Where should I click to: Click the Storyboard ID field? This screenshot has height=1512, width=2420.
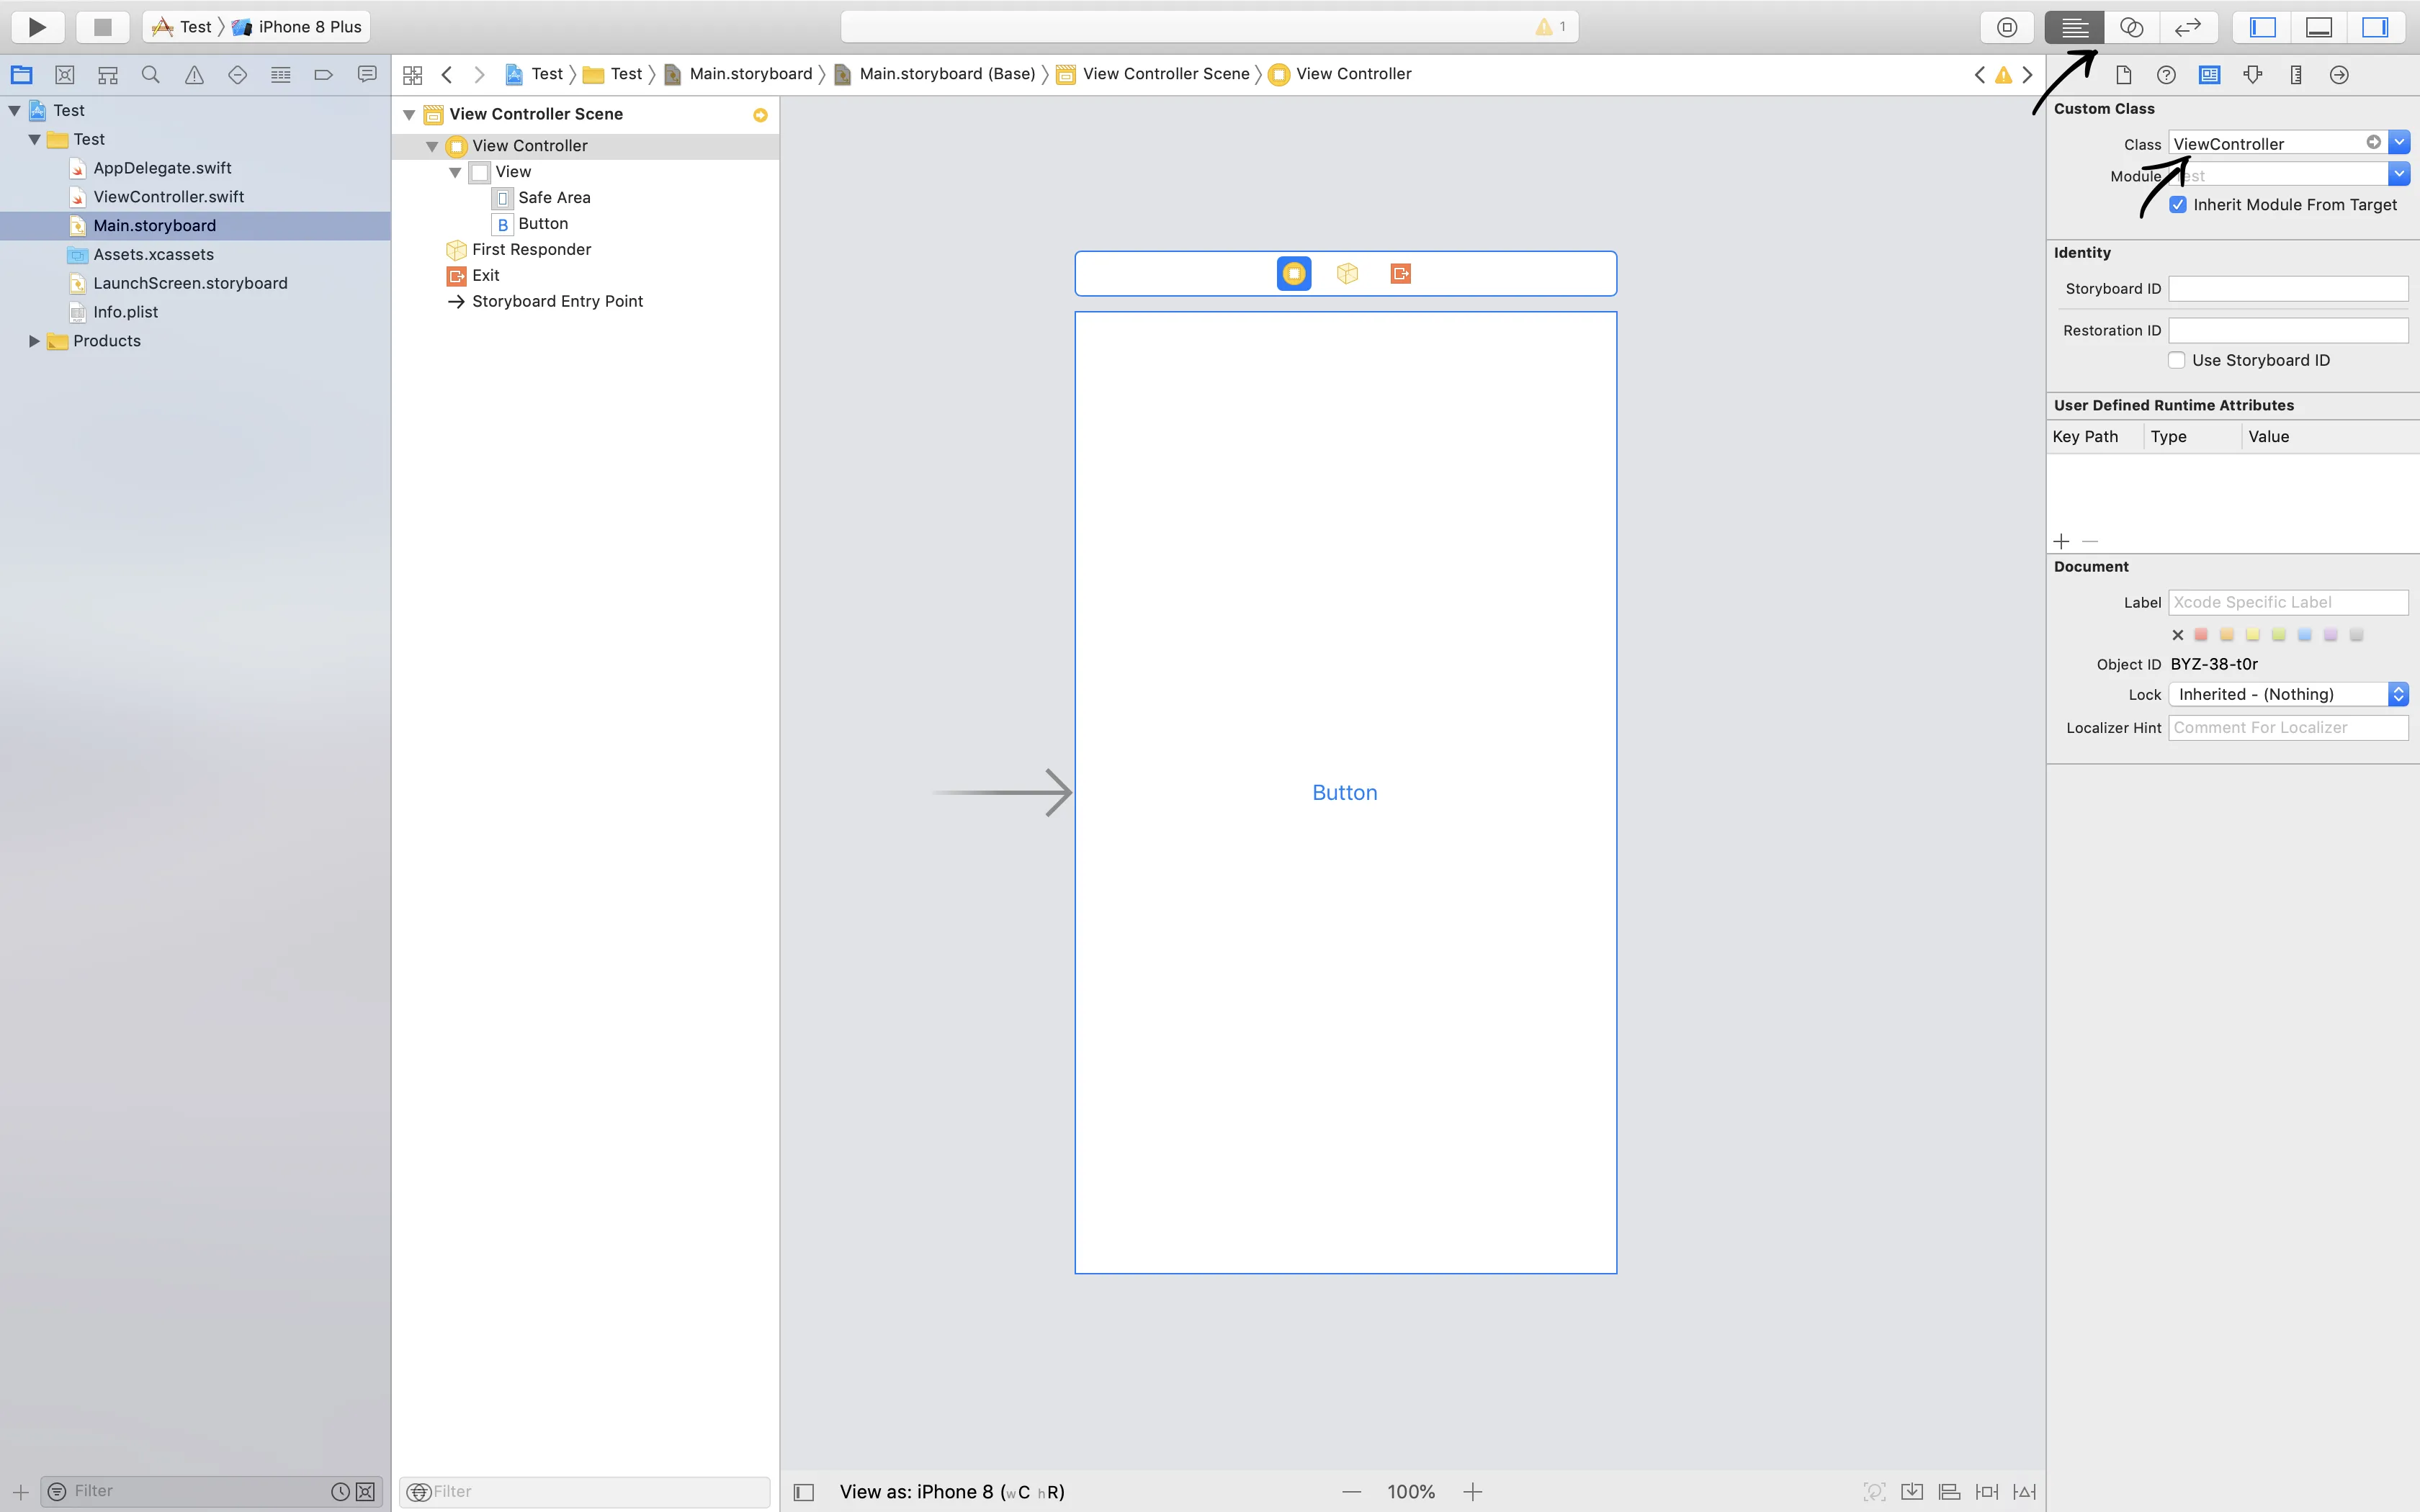(x=2287, y=289)
